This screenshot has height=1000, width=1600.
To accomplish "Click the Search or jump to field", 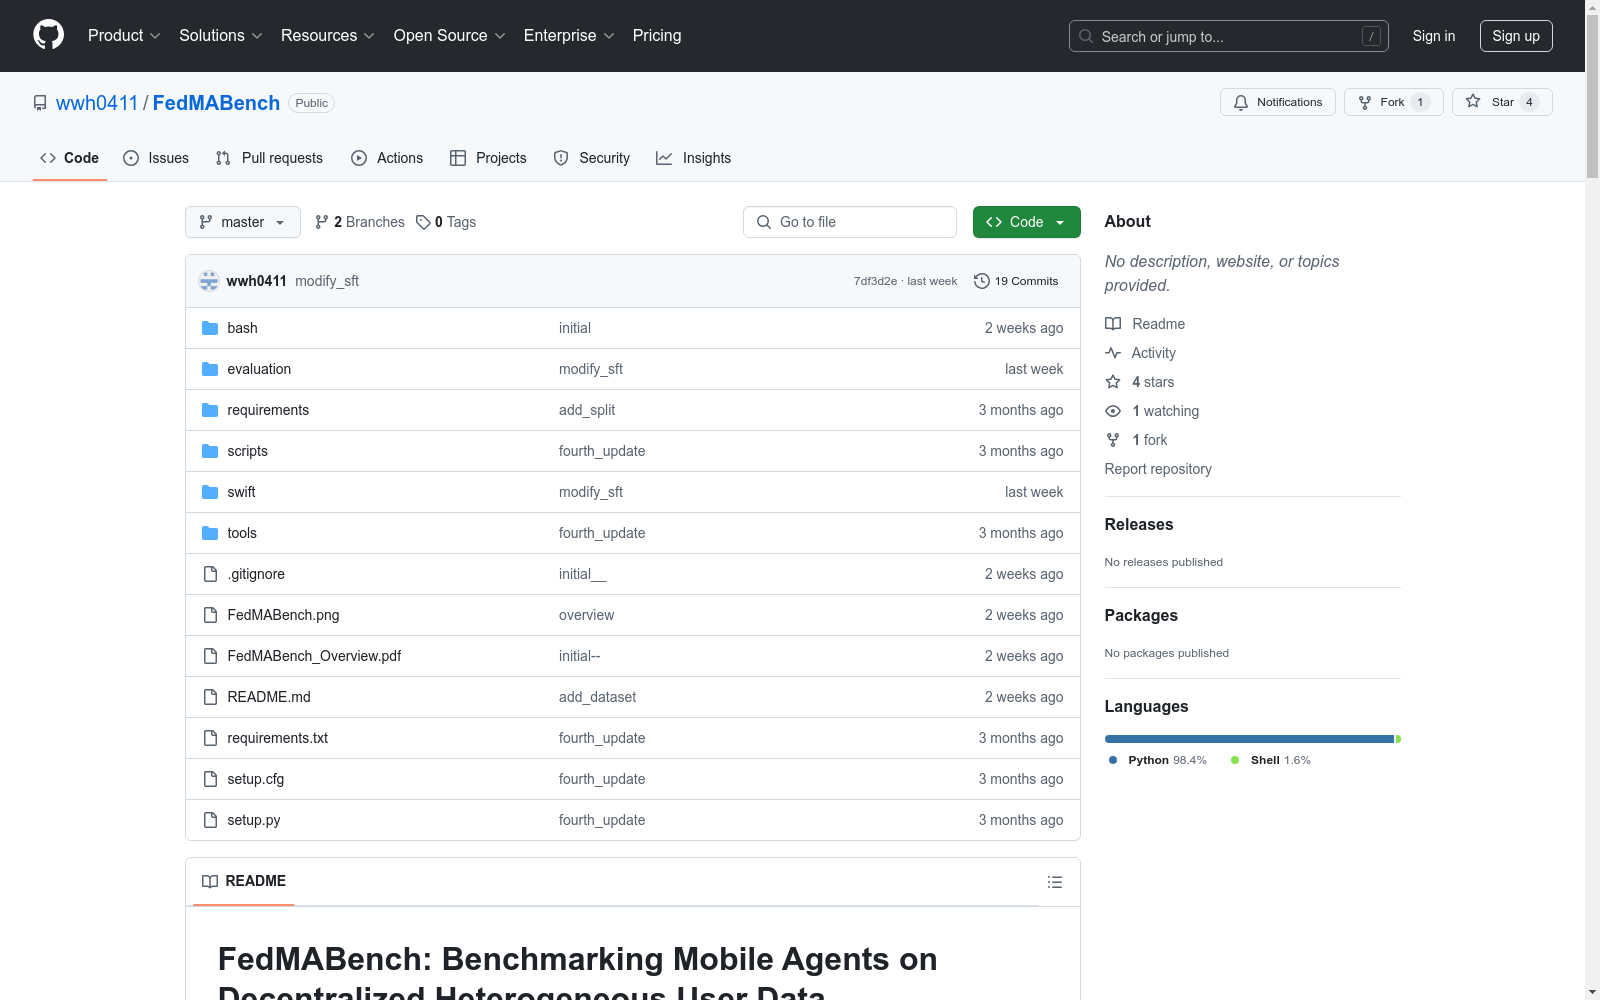I will 1229,36.
